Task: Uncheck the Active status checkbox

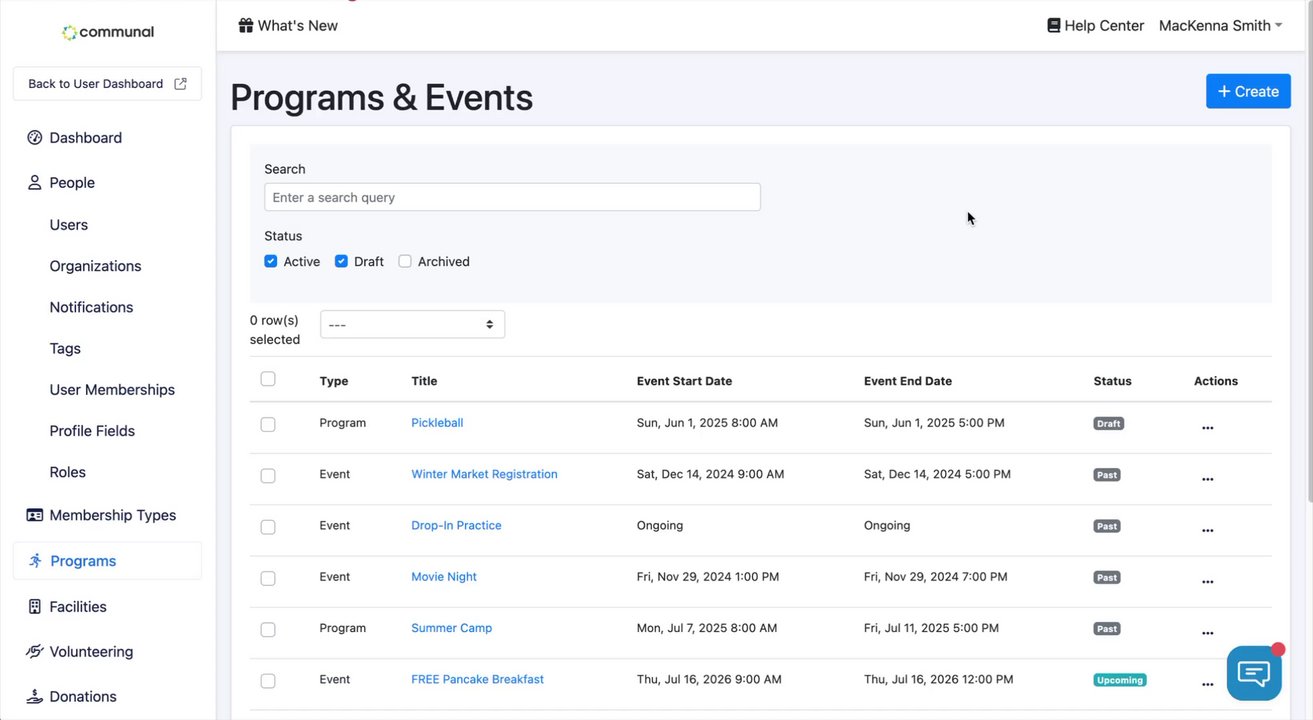Action: (271, 261)
